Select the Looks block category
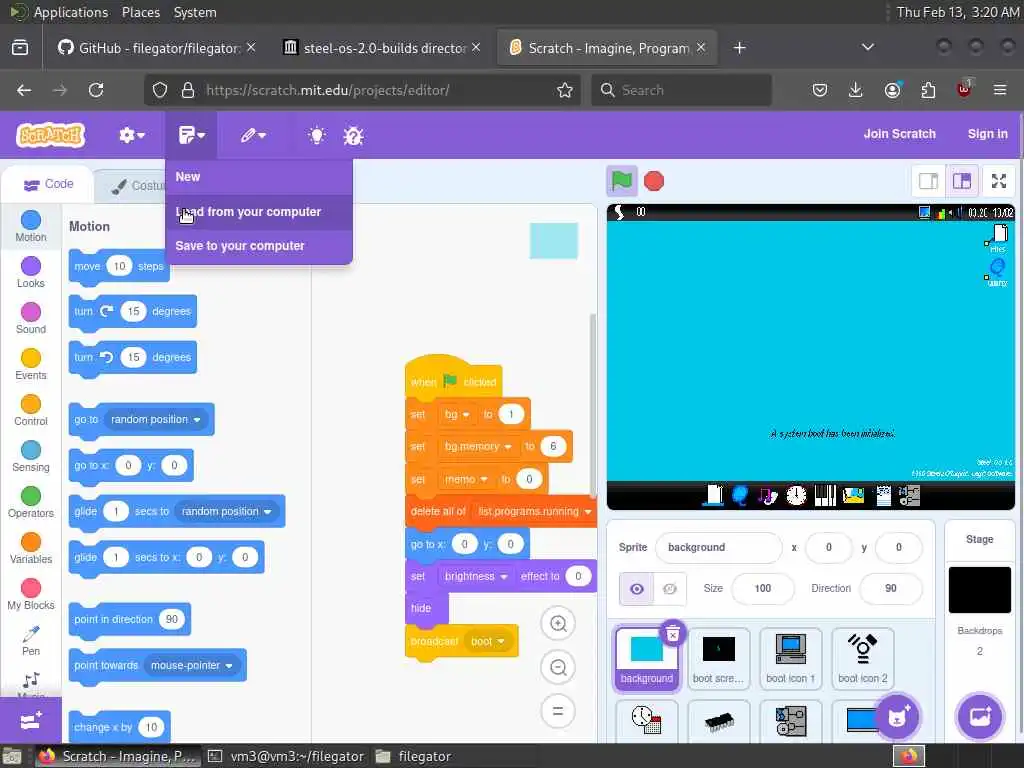 click(31, 272)
